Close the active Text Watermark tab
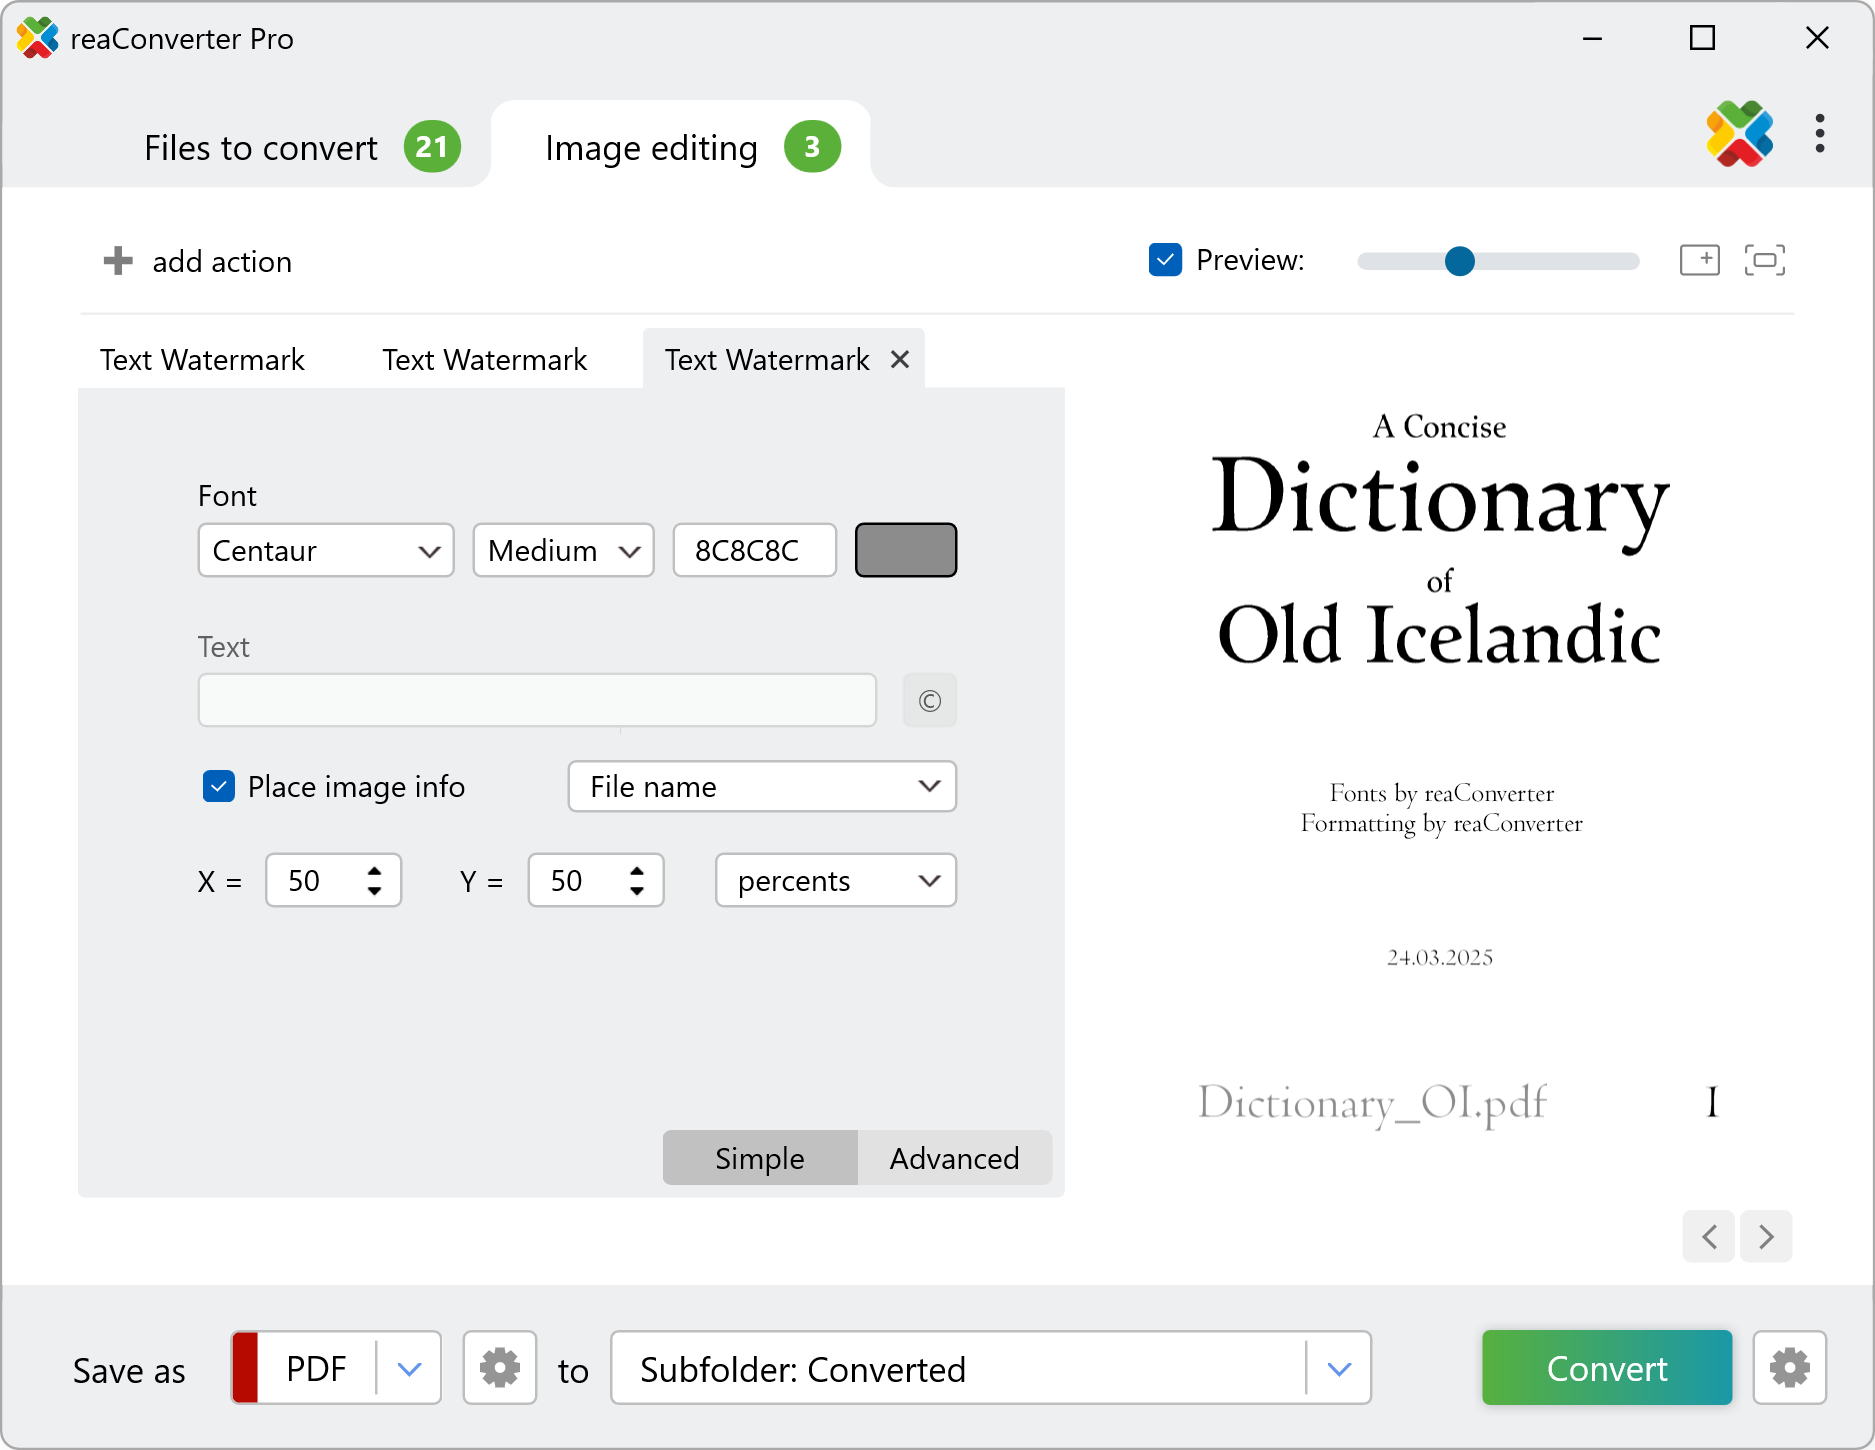The width and height of the screenshot is (1875, 1450). pos(900,359)
